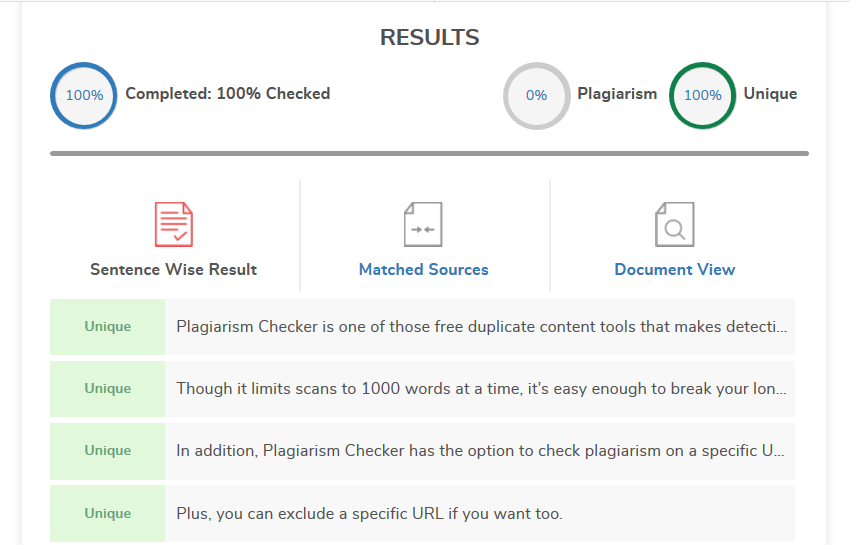Click the Plagiarism percentage label

coord(617,94)
